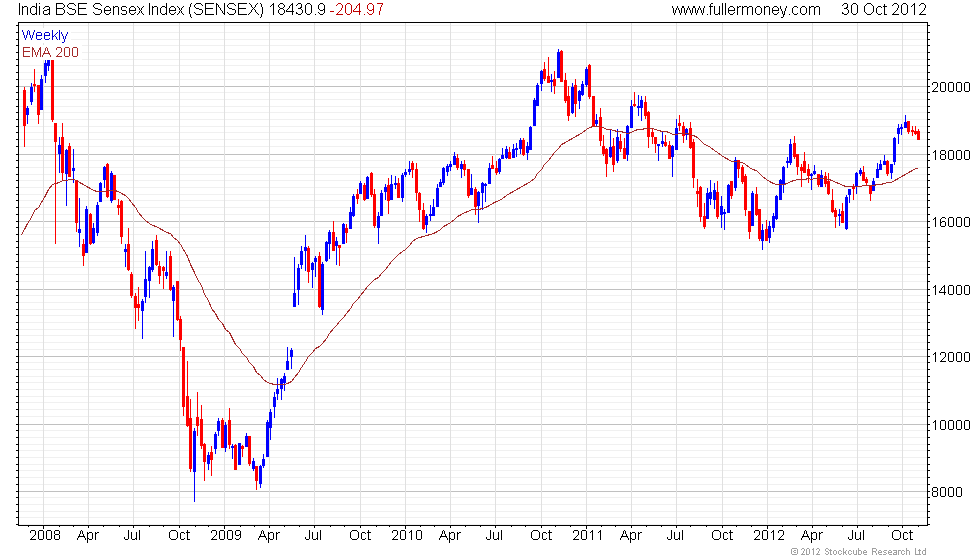This screenshot has width=980, height=560.
Task: Click the last 'Oct' label after 2012
Action: pos(902,536)
